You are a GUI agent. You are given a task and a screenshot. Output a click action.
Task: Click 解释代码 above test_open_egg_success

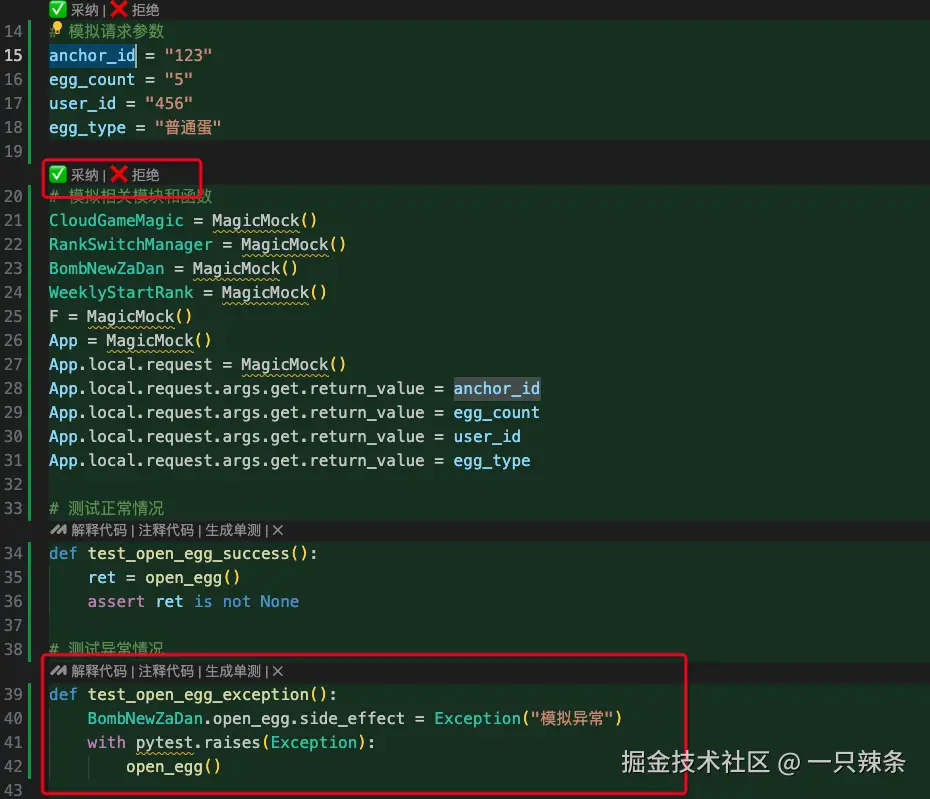[99, 530]
